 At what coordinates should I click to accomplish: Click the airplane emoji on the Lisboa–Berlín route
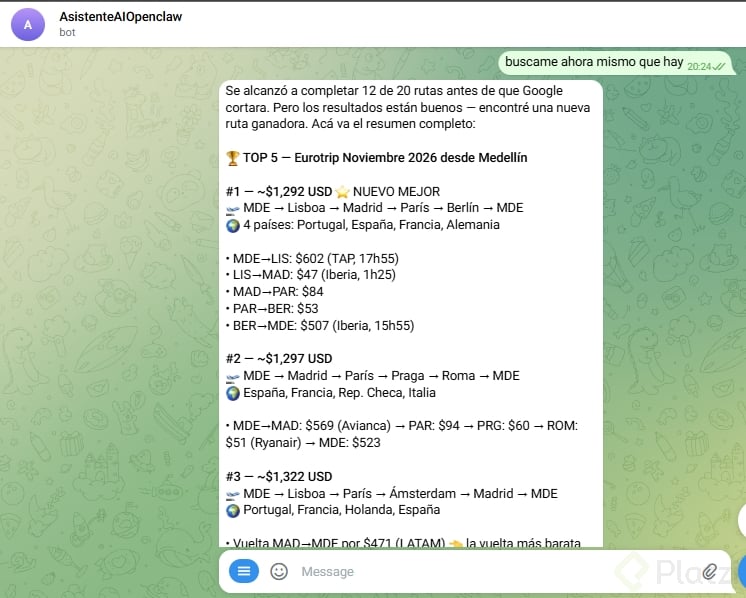click(233, 209)
